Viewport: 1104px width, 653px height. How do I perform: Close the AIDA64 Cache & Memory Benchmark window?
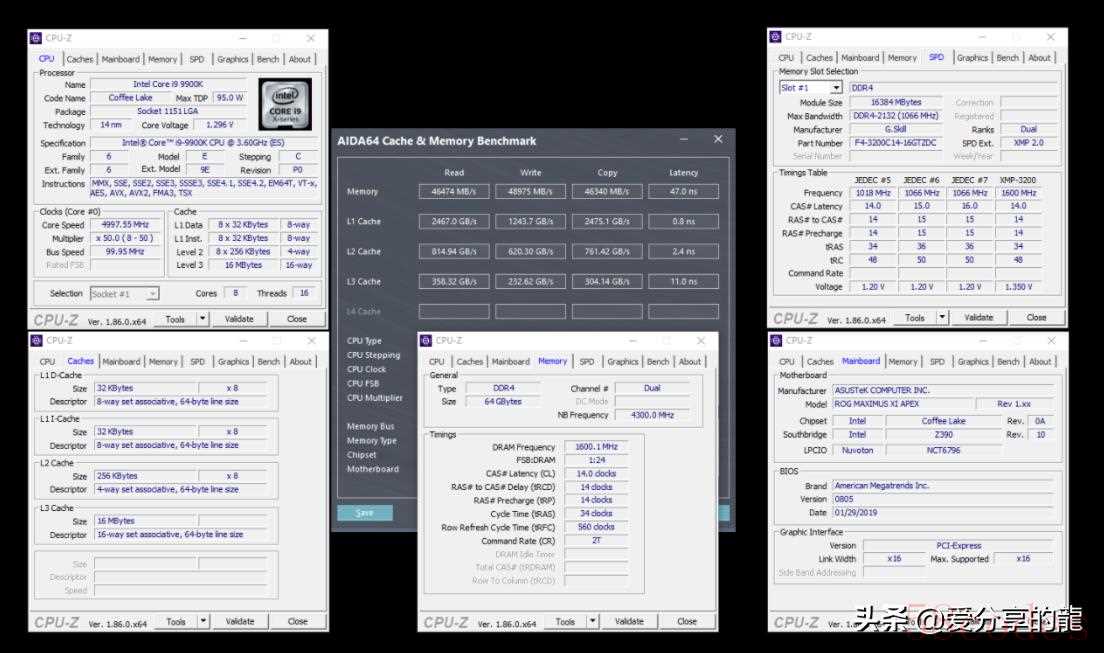[x=718, y=139]
